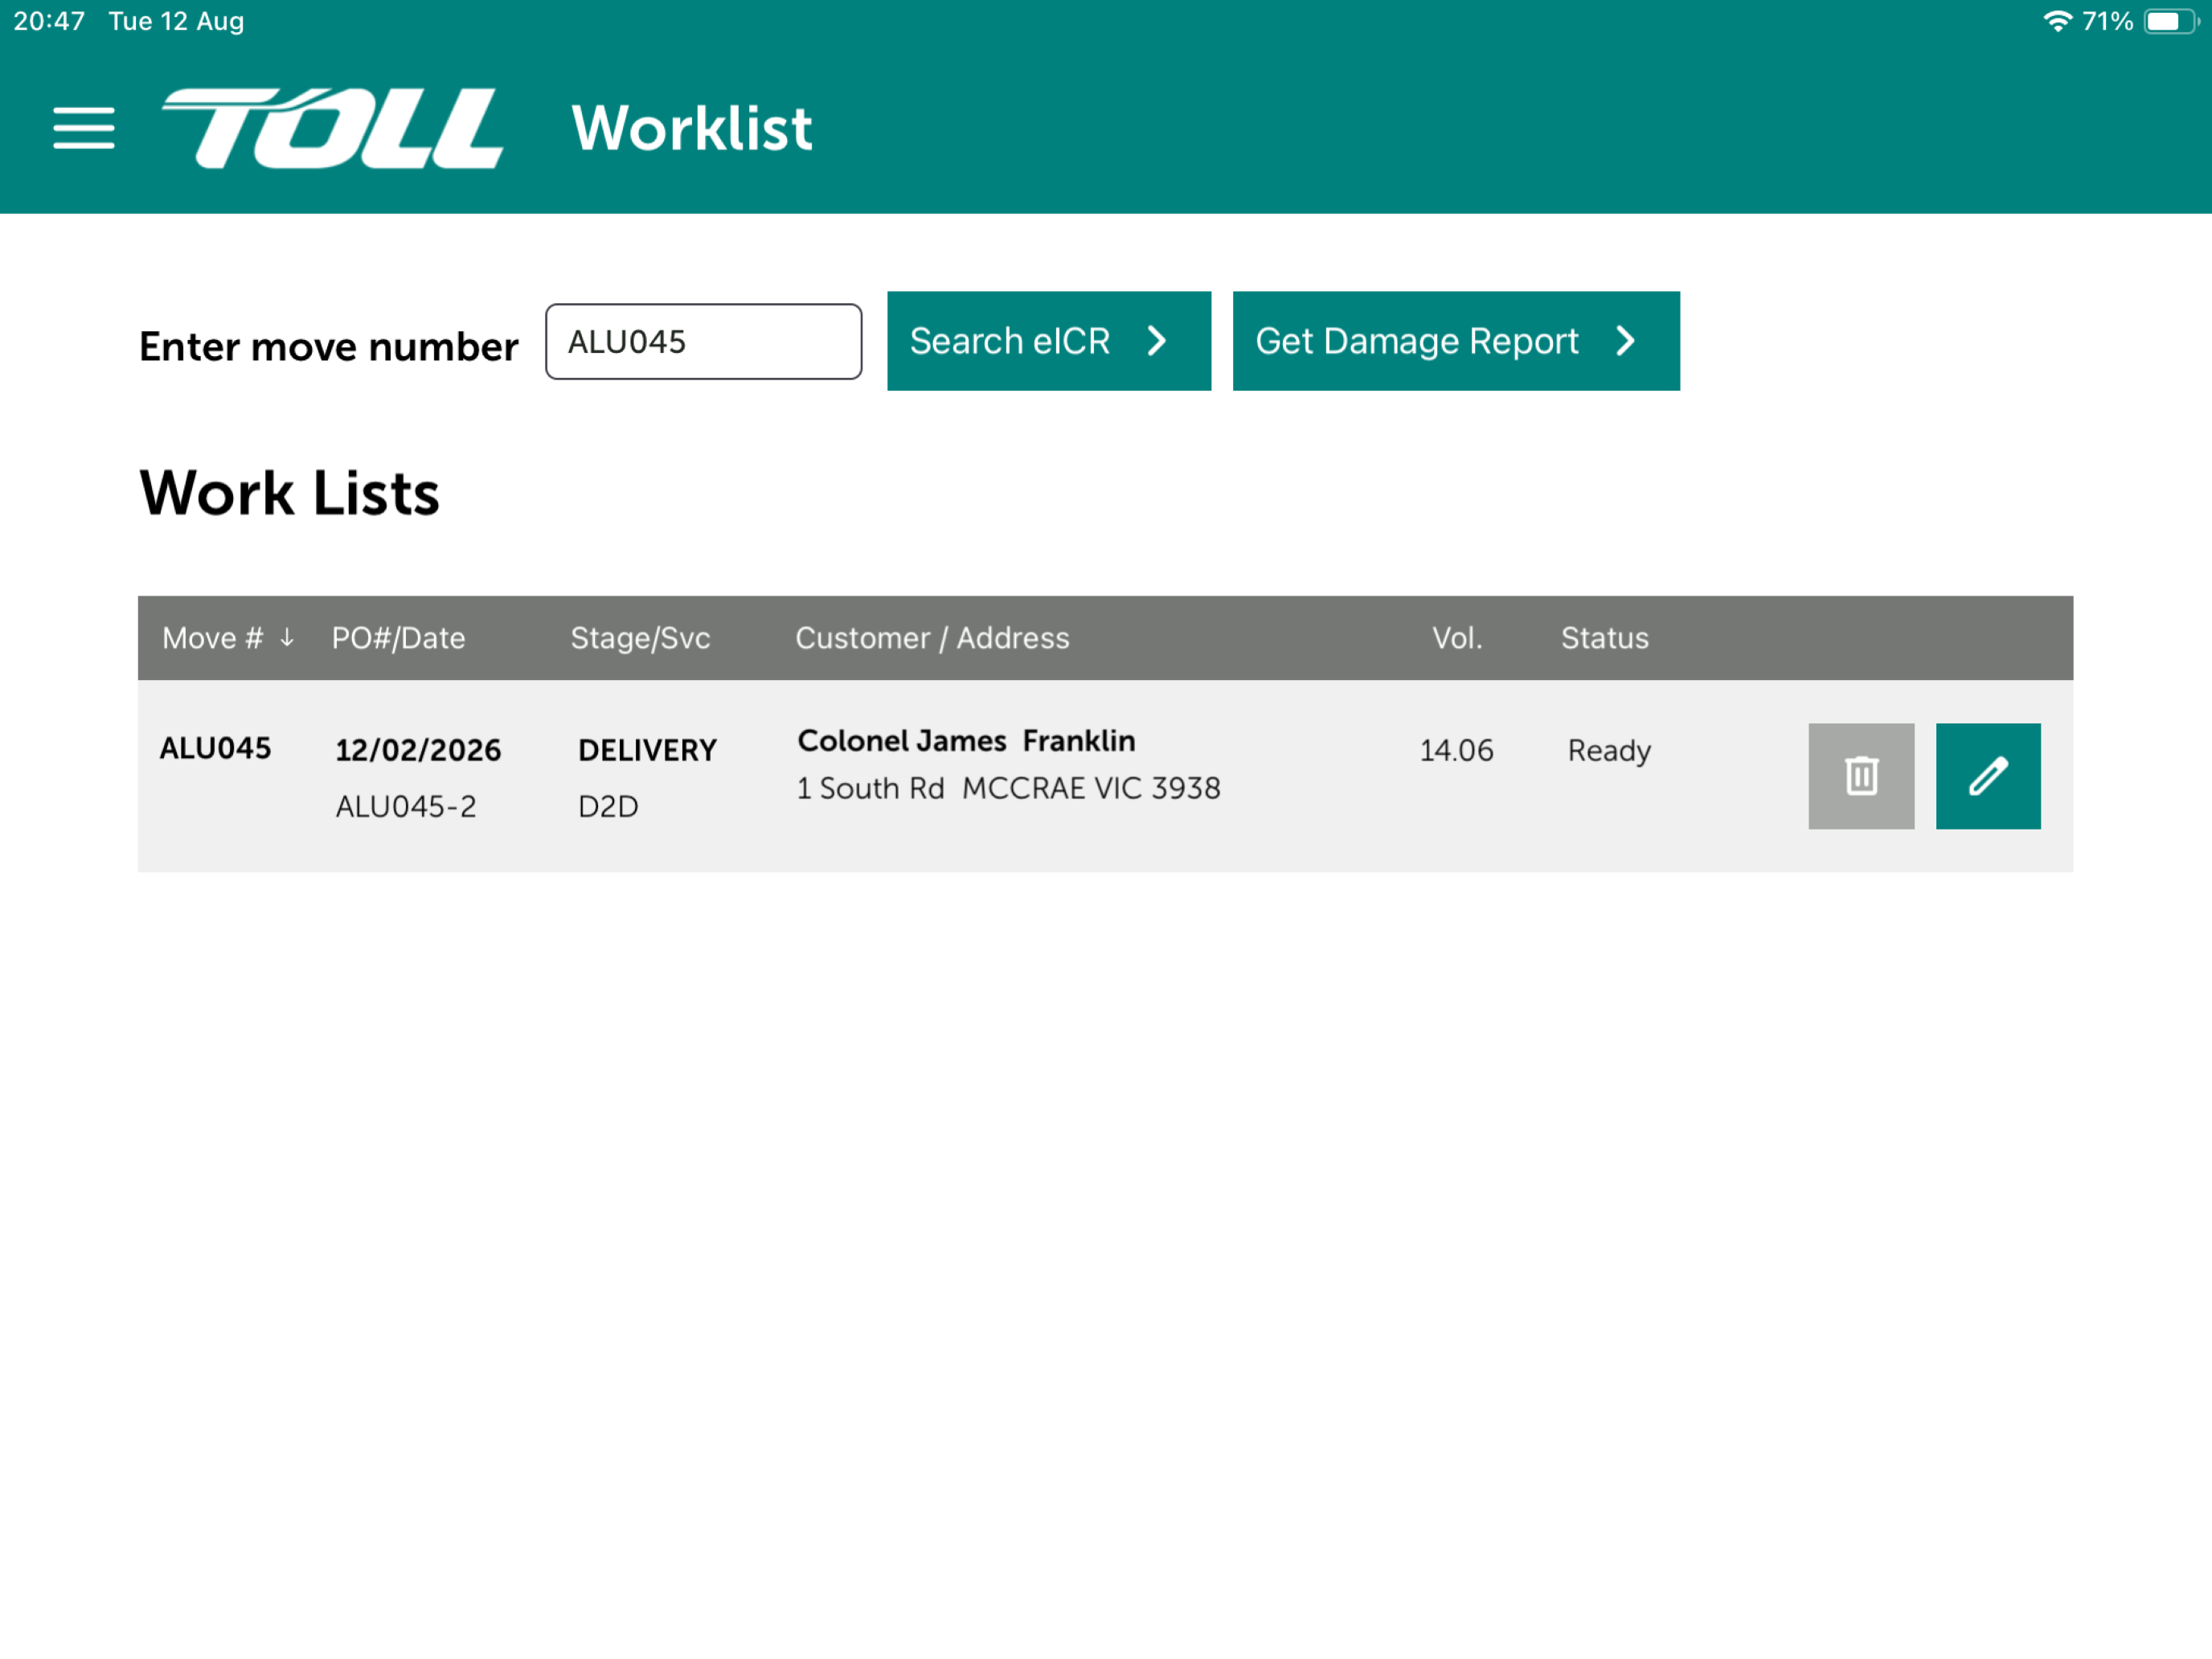
Task: Tap the Toll logo
Action: point(332,128)
